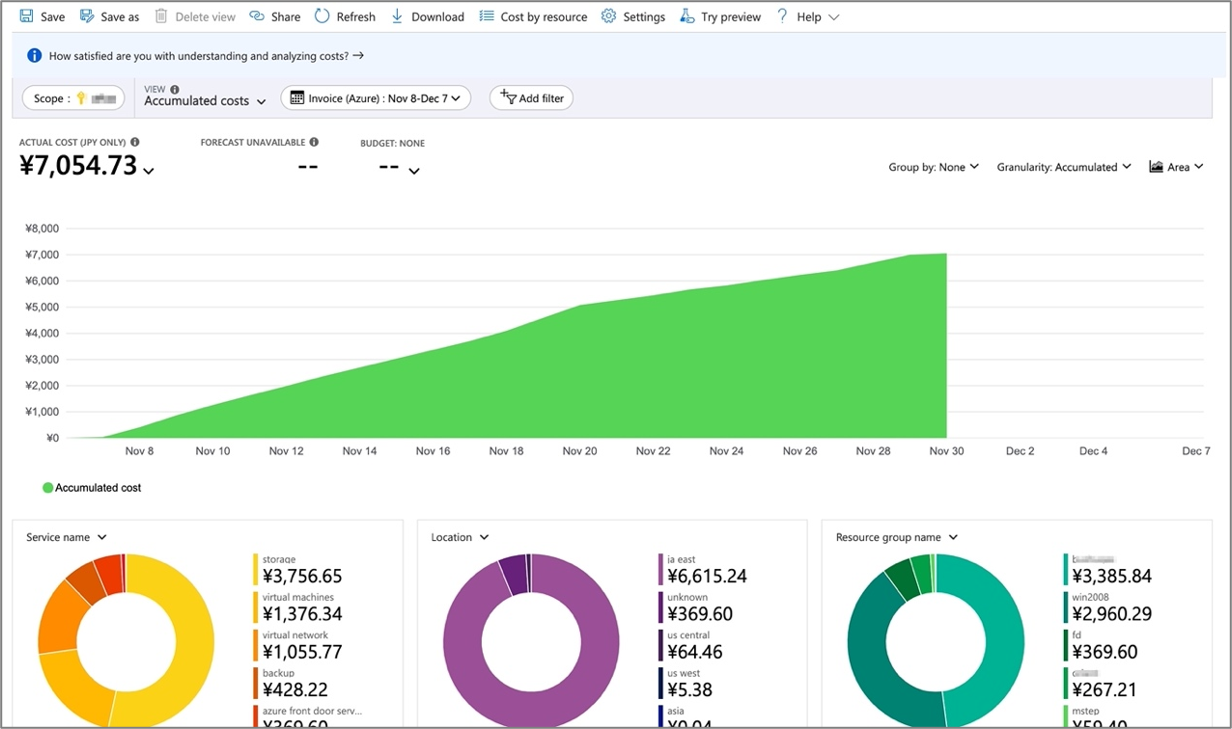
Task: Choose the Save as toolbar icon
Action: (x=87, y=16)
